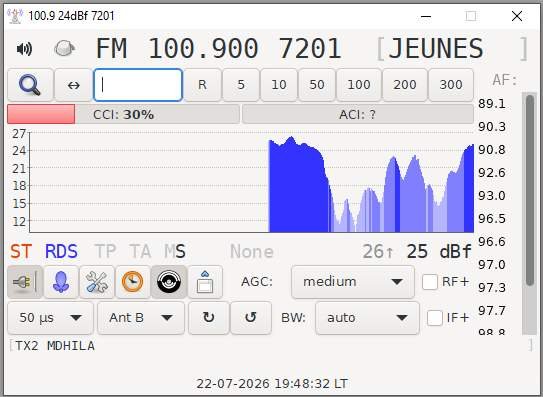Mute audio with the speaker icon
Viewport: 543px width, 397px height.
coord(25,49)
